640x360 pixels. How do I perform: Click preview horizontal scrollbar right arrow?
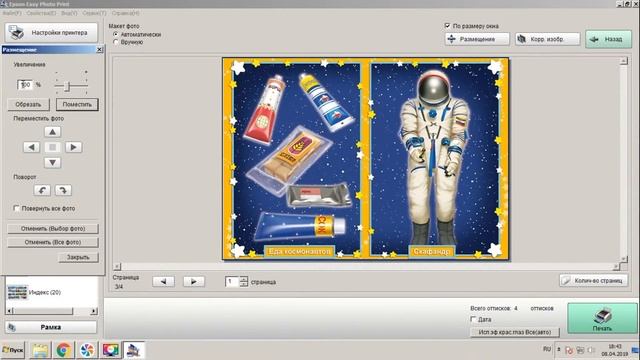[x=616, y=267]
